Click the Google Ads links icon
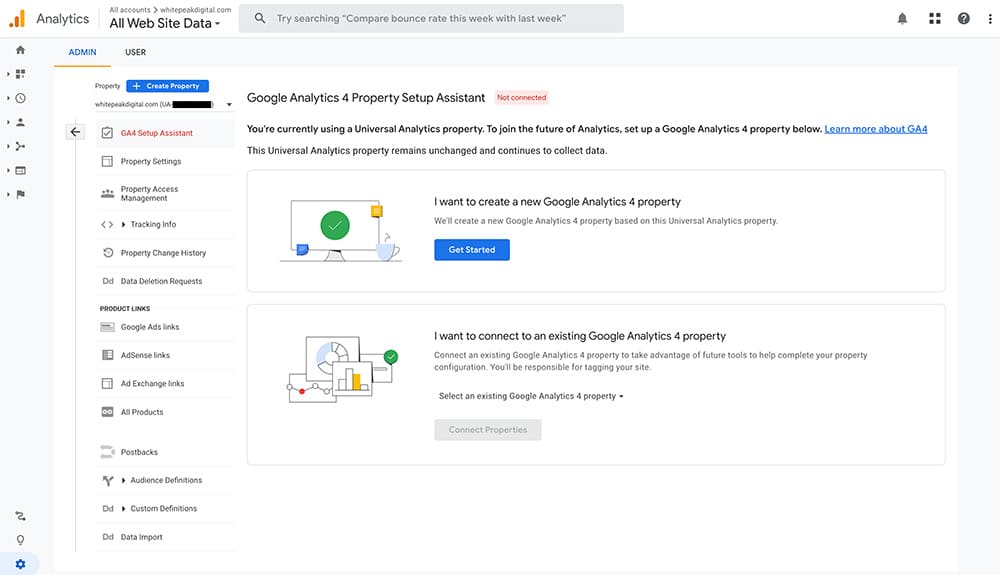Image resolution: width=1000 pixels, height=575 pixels. pos(107,327)
